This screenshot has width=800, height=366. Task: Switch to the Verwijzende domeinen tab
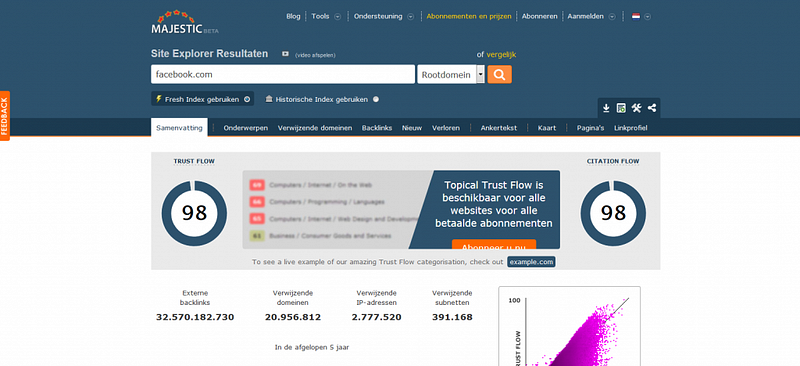[x=315, y=128]
